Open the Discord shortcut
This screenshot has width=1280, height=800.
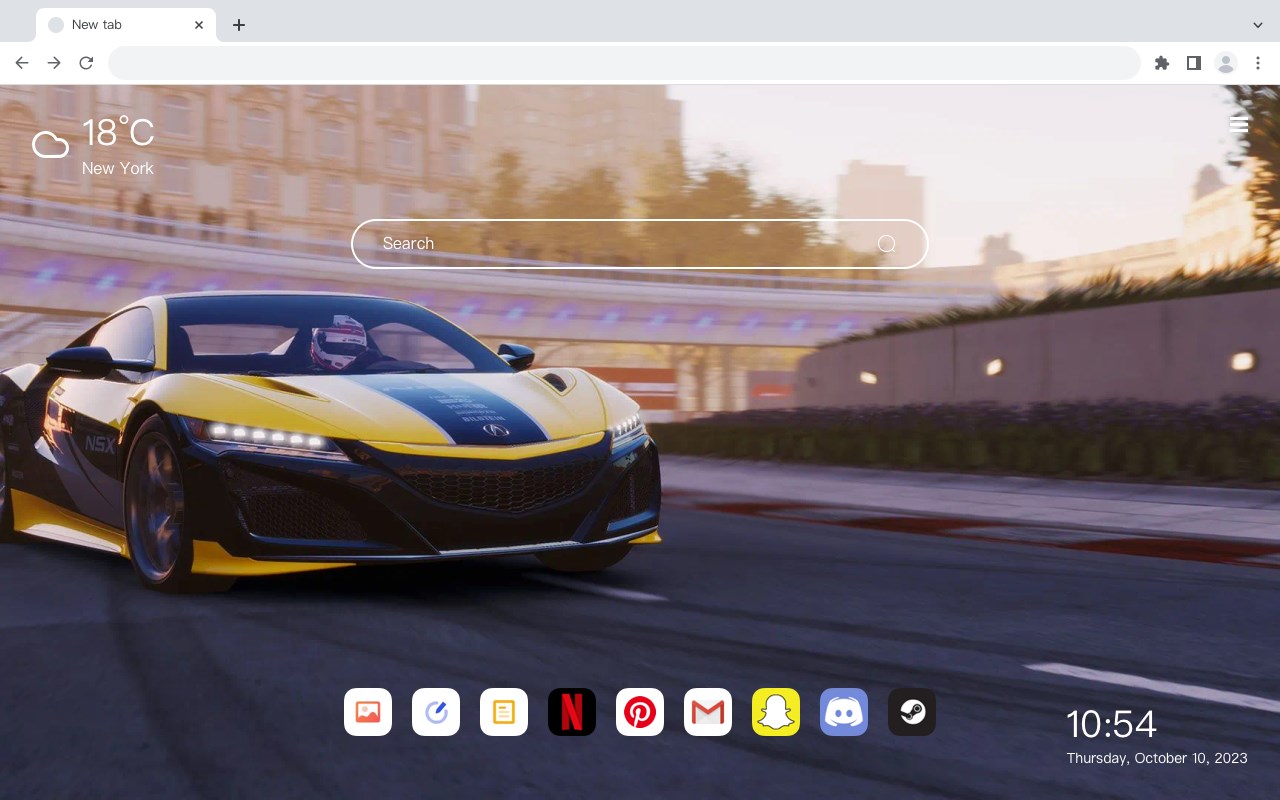(x=844, y=712)
